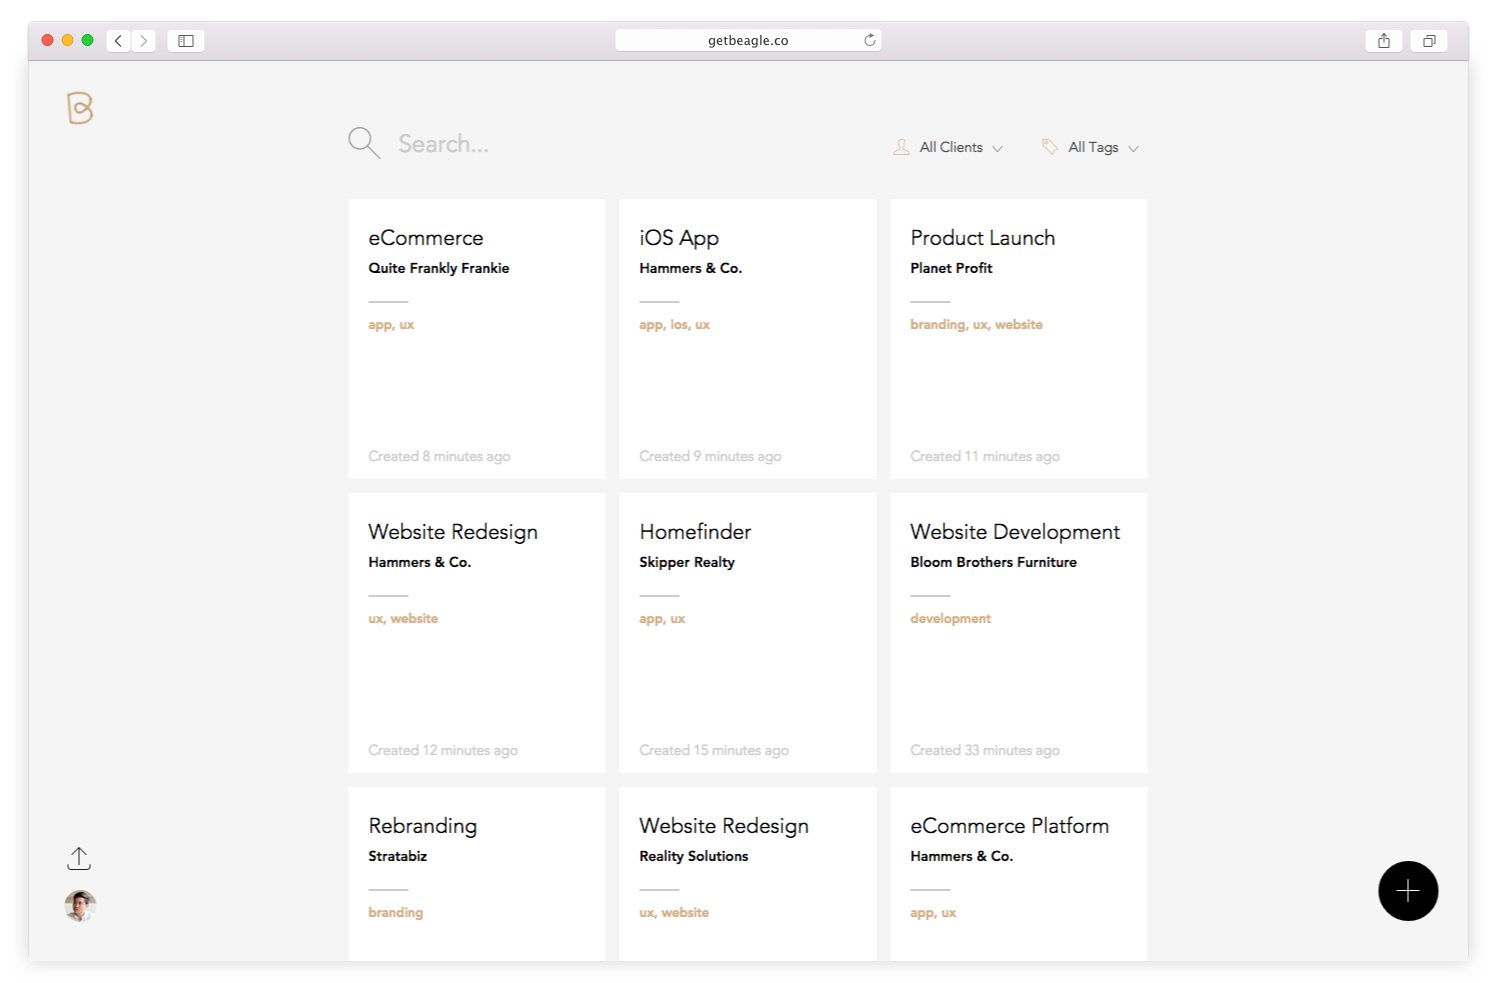Click client name Reality Solutions
Image resolution: width=1497 pixels, height=983 pixels.
[x=694, y=856]
